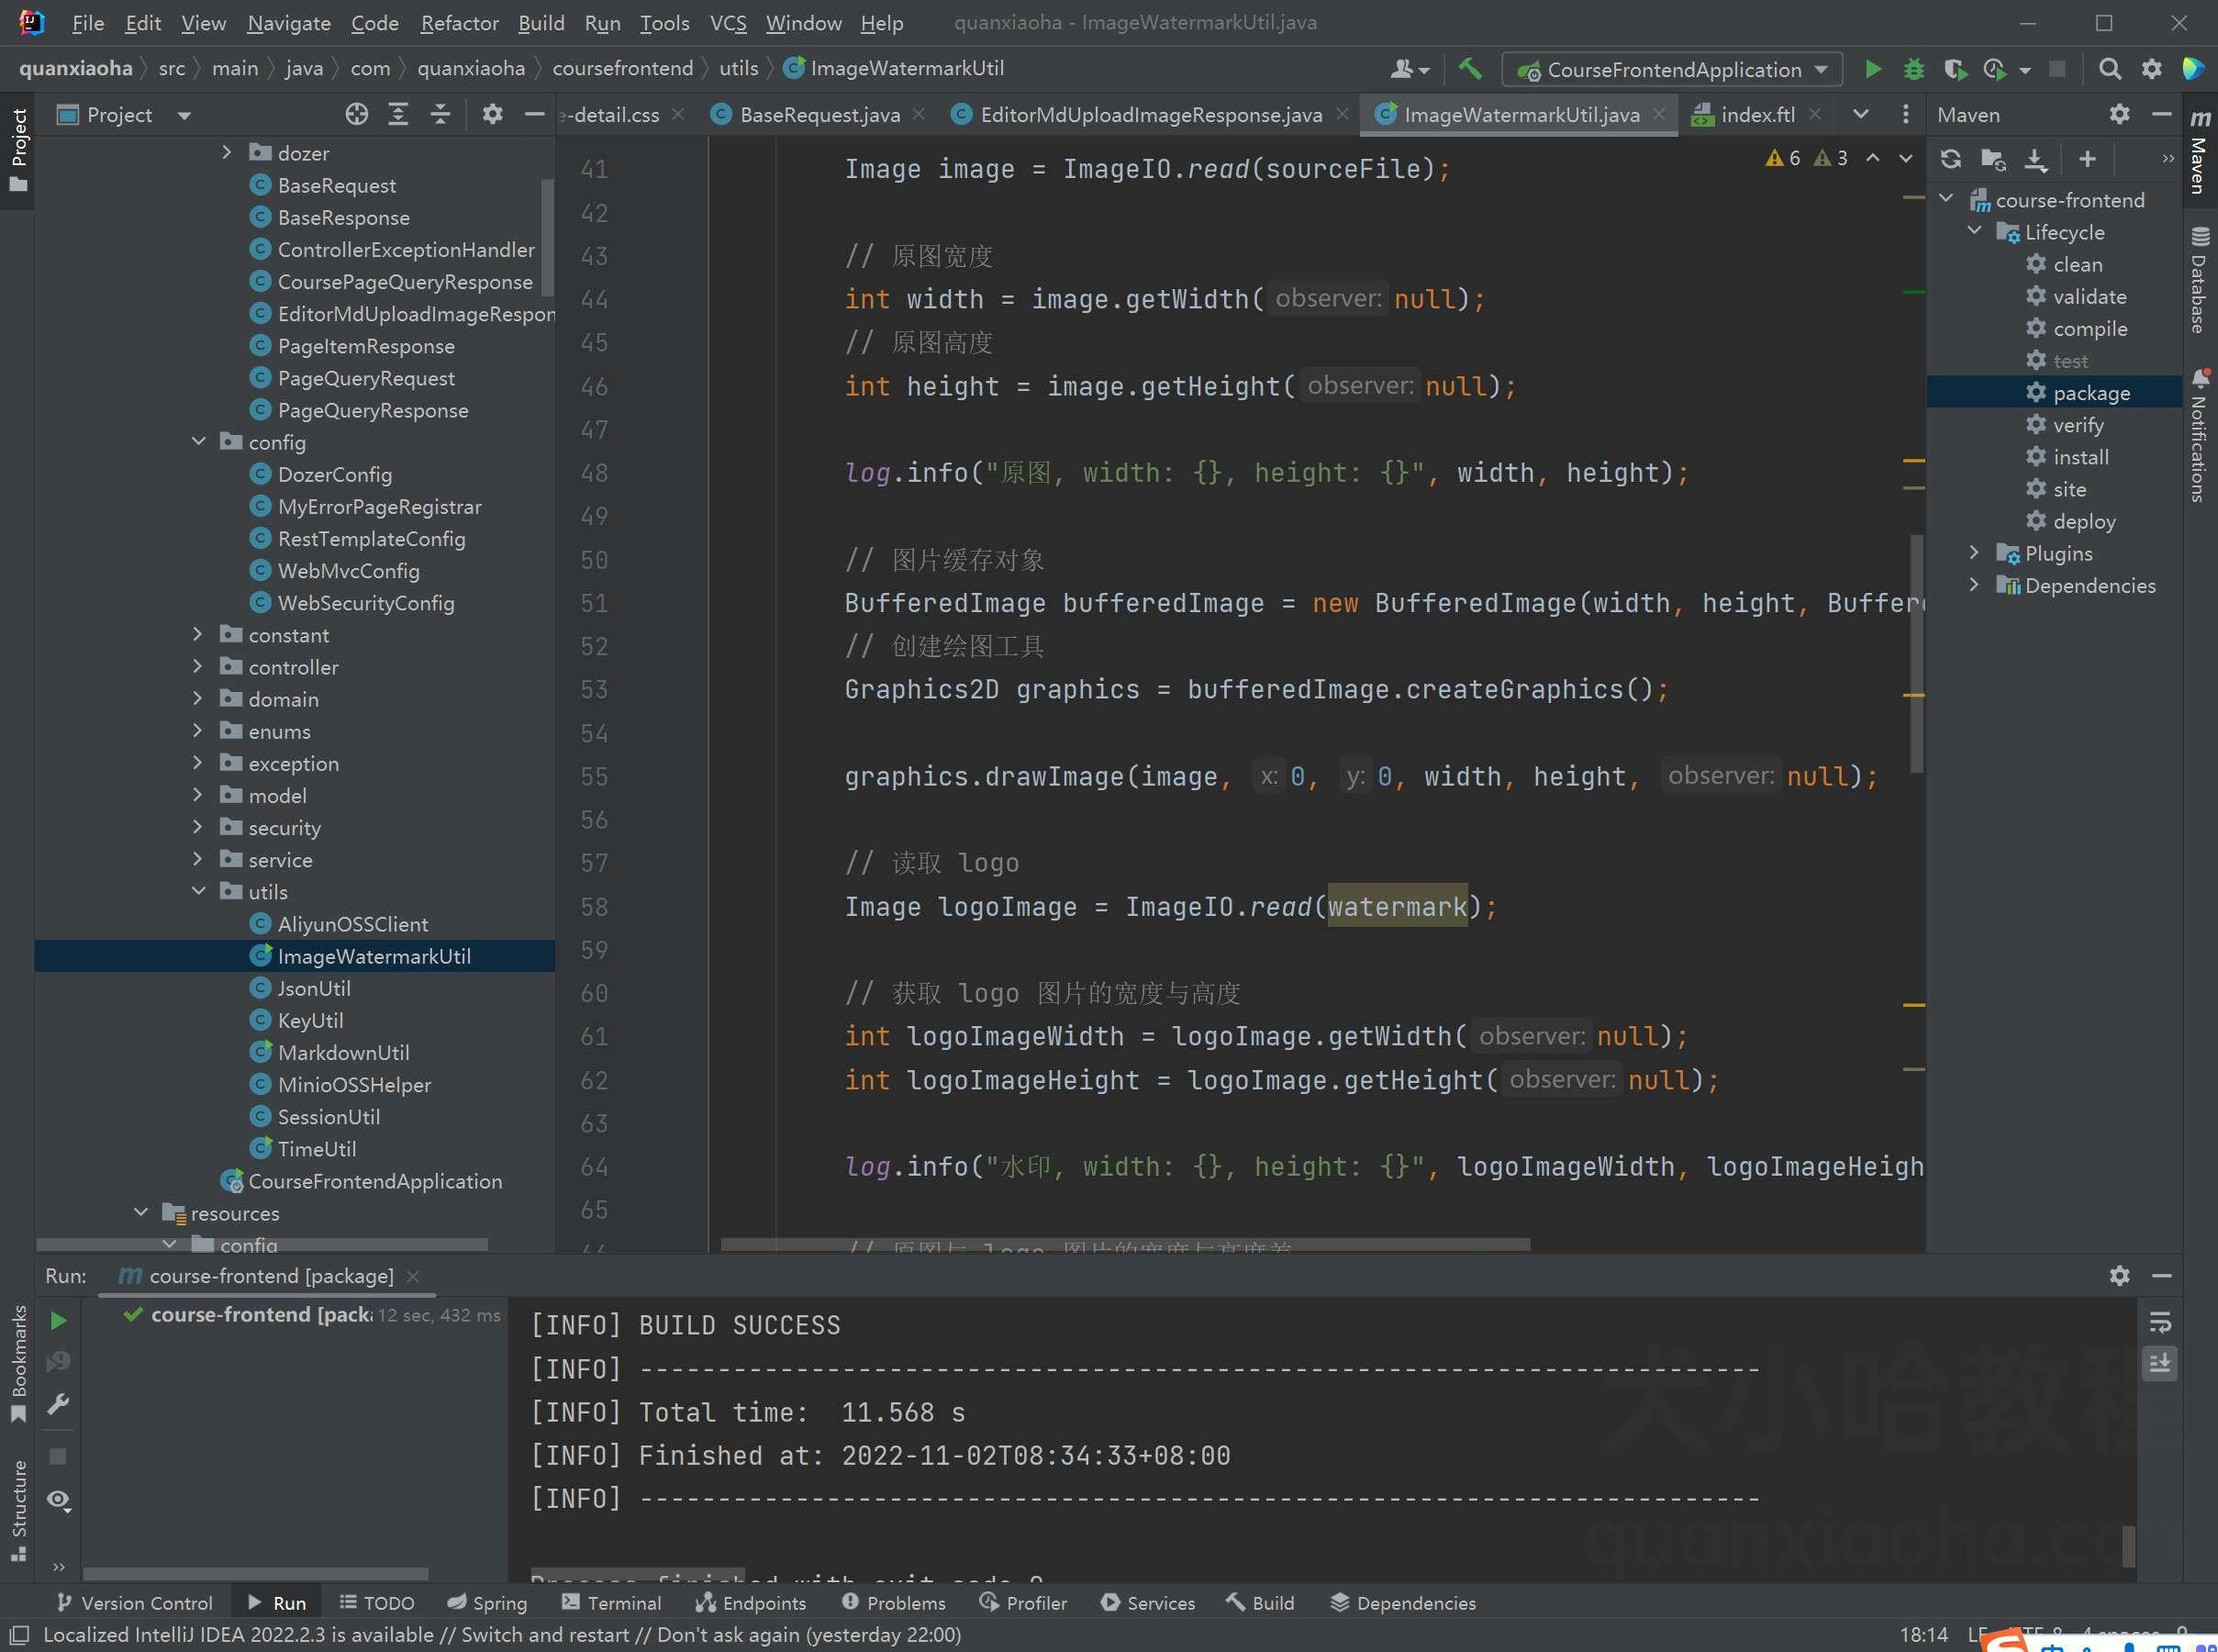Click the Debug bug icon

[x=1913, y=69]
